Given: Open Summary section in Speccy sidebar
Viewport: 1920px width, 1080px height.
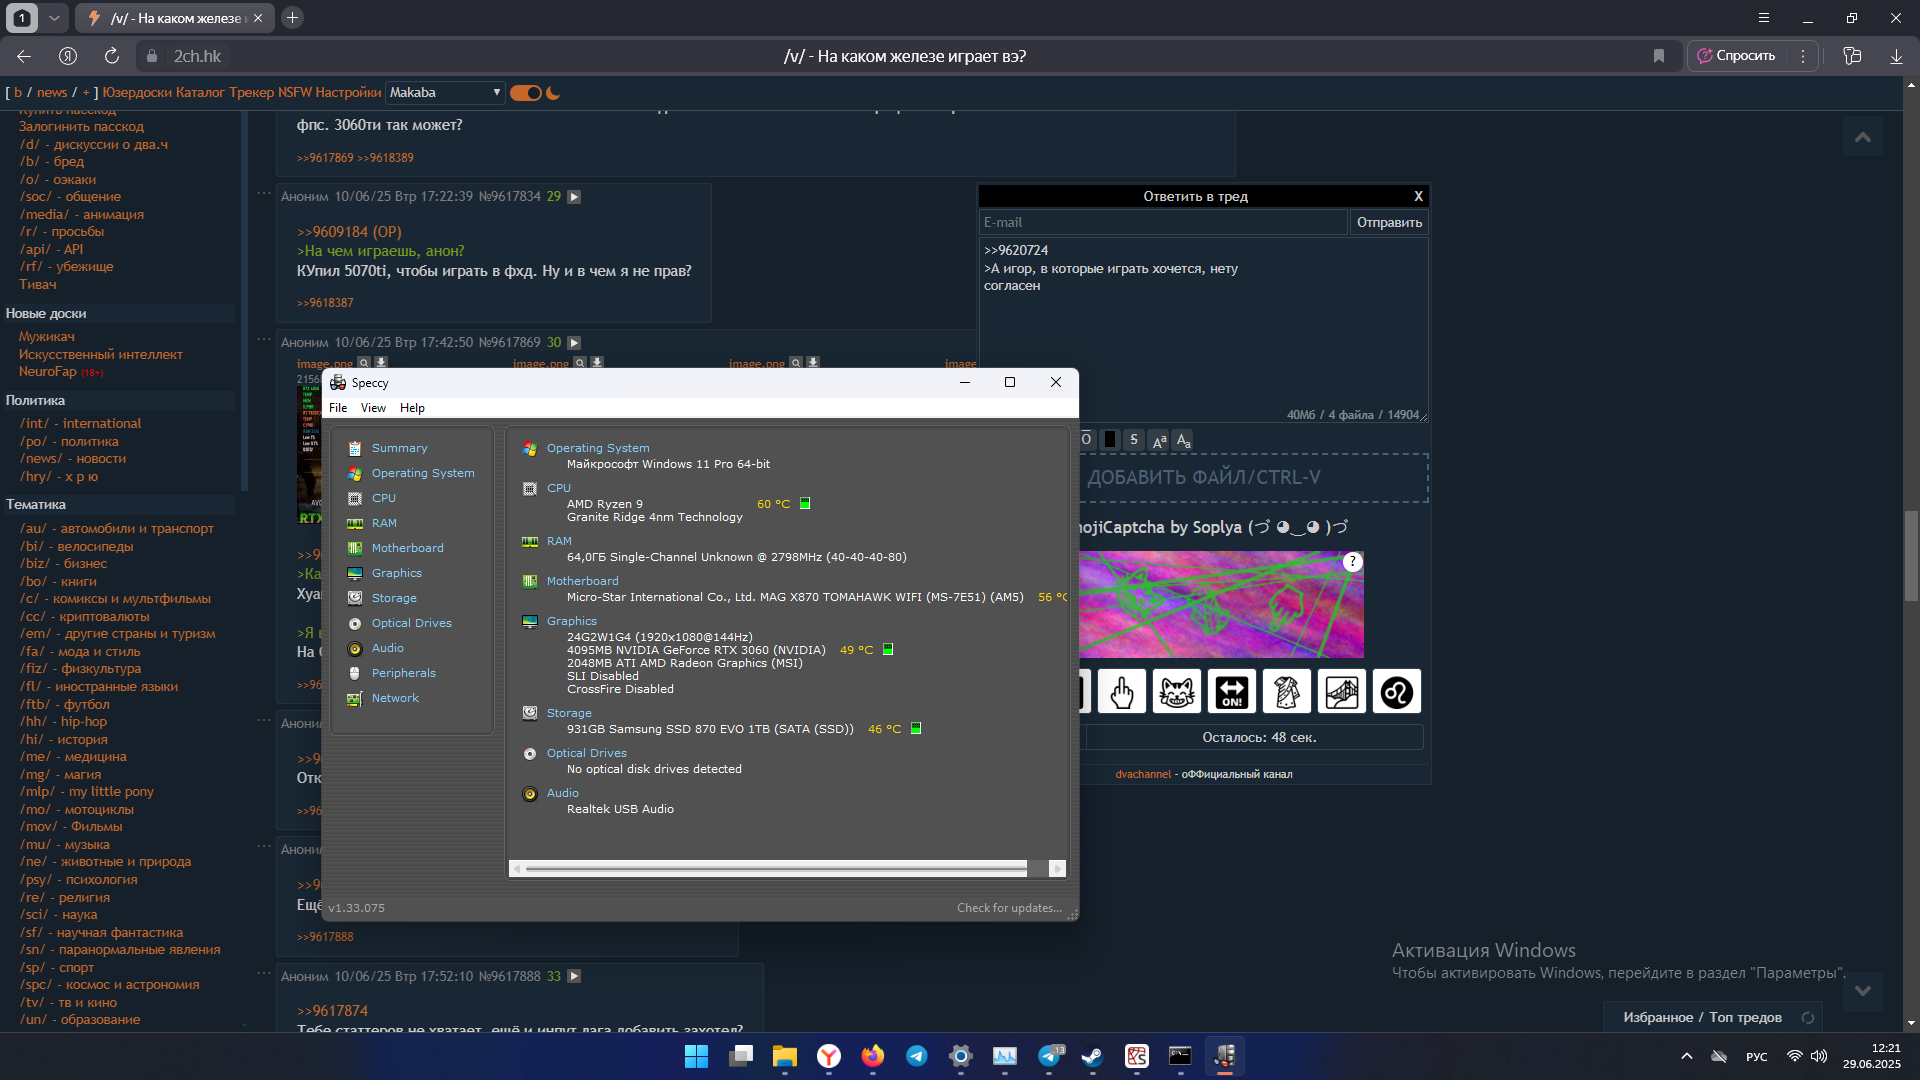Looking at the screenshot, I should tap(399, 448).
